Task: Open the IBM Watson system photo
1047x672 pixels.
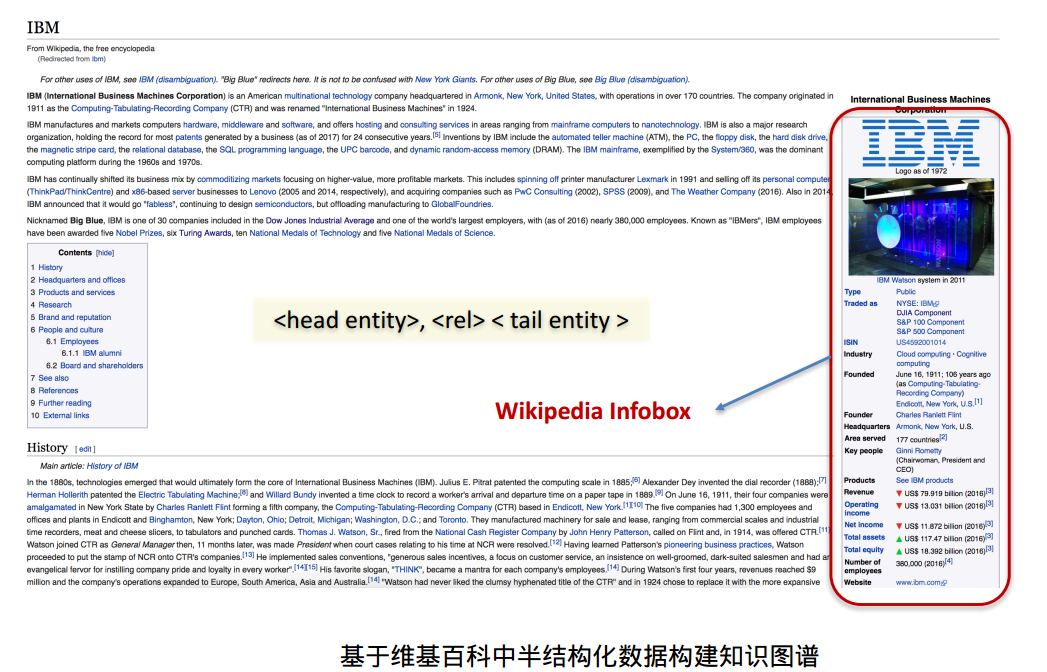Action: [921, 226]
